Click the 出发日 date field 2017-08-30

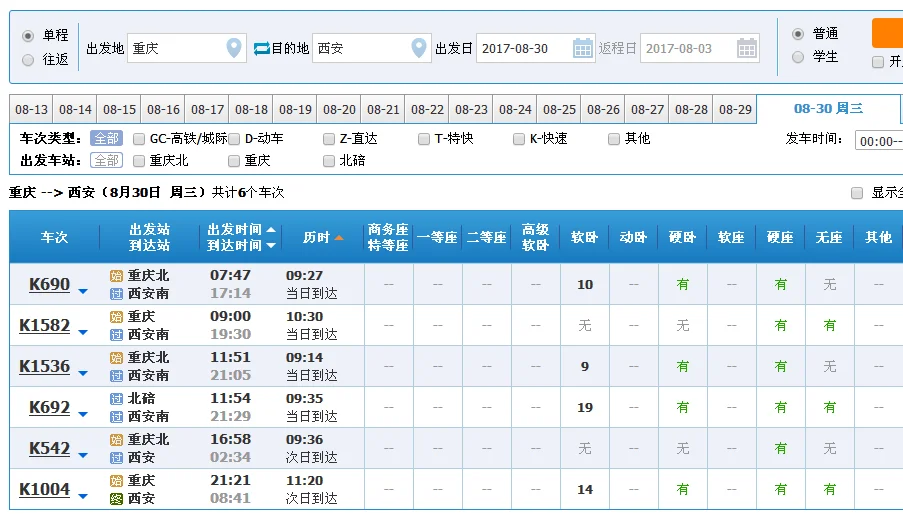(536, 48)
